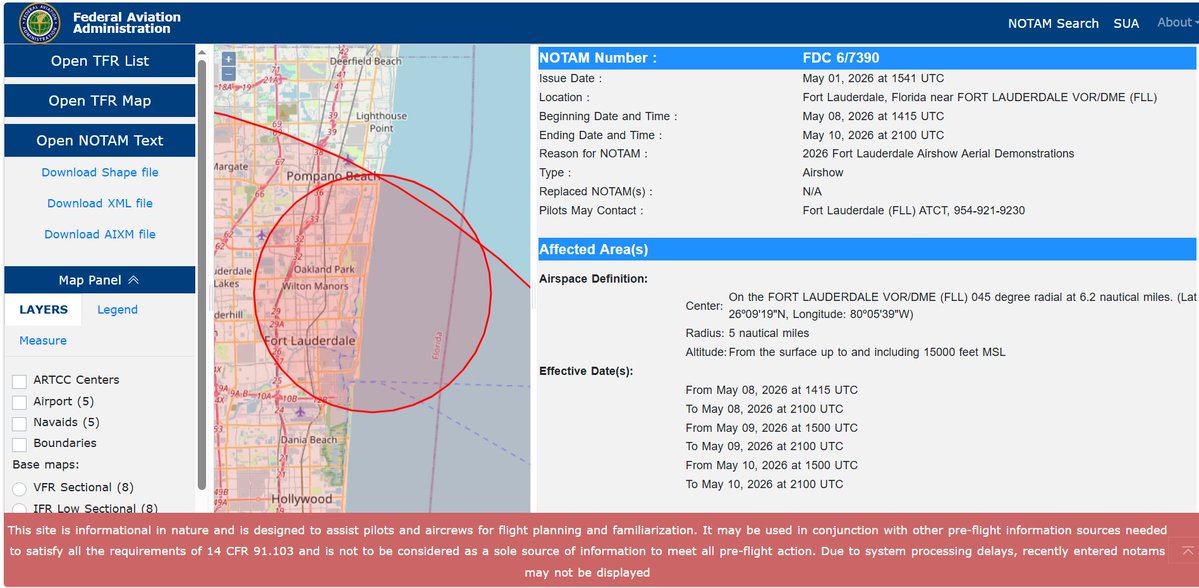Click the ATCT contact phone number text
1199x588 pixels.
click(x=914, y=210)
